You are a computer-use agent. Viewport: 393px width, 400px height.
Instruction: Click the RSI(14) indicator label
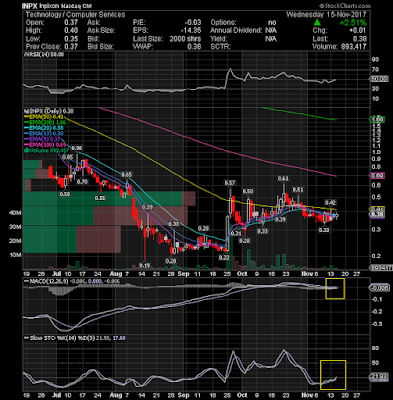tap(43, 55)
